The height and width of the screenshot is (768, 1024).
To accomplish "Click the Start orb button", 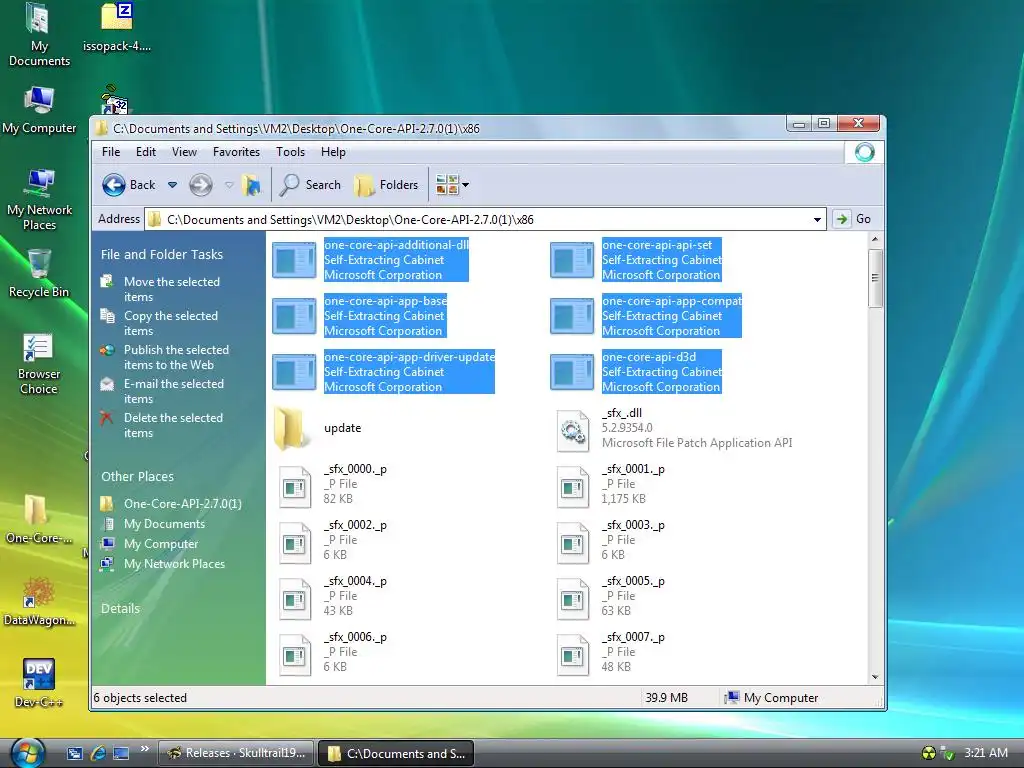I will [27, 752].
